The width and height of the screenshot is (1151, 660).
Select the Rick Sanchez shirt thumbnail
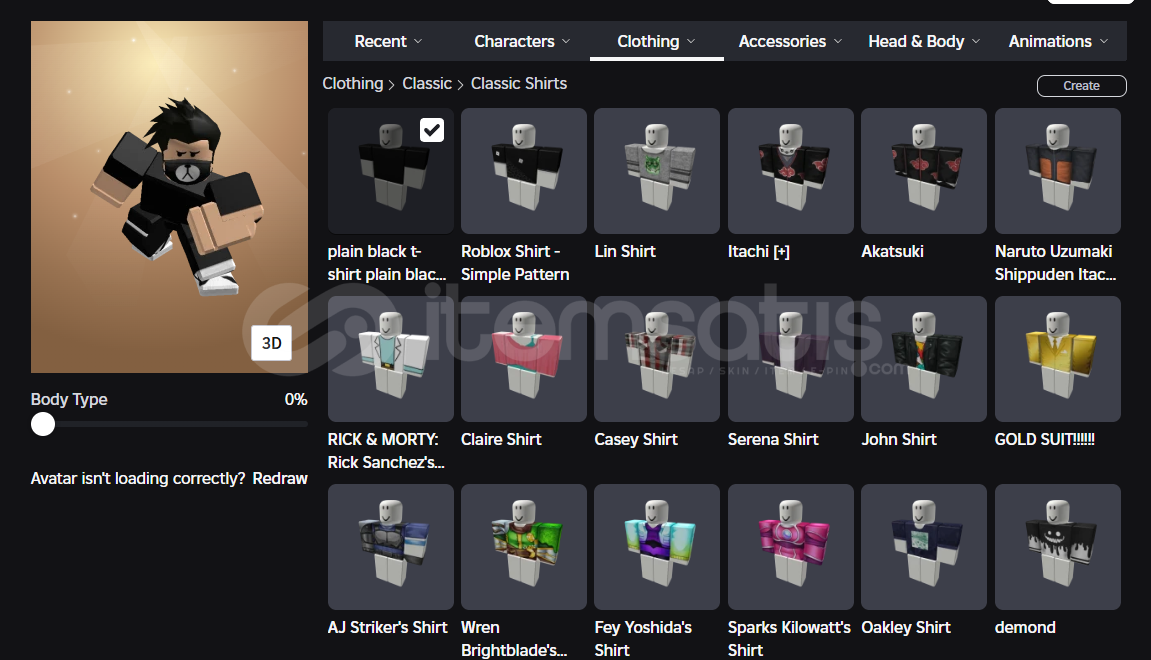[x=391, y=359]
